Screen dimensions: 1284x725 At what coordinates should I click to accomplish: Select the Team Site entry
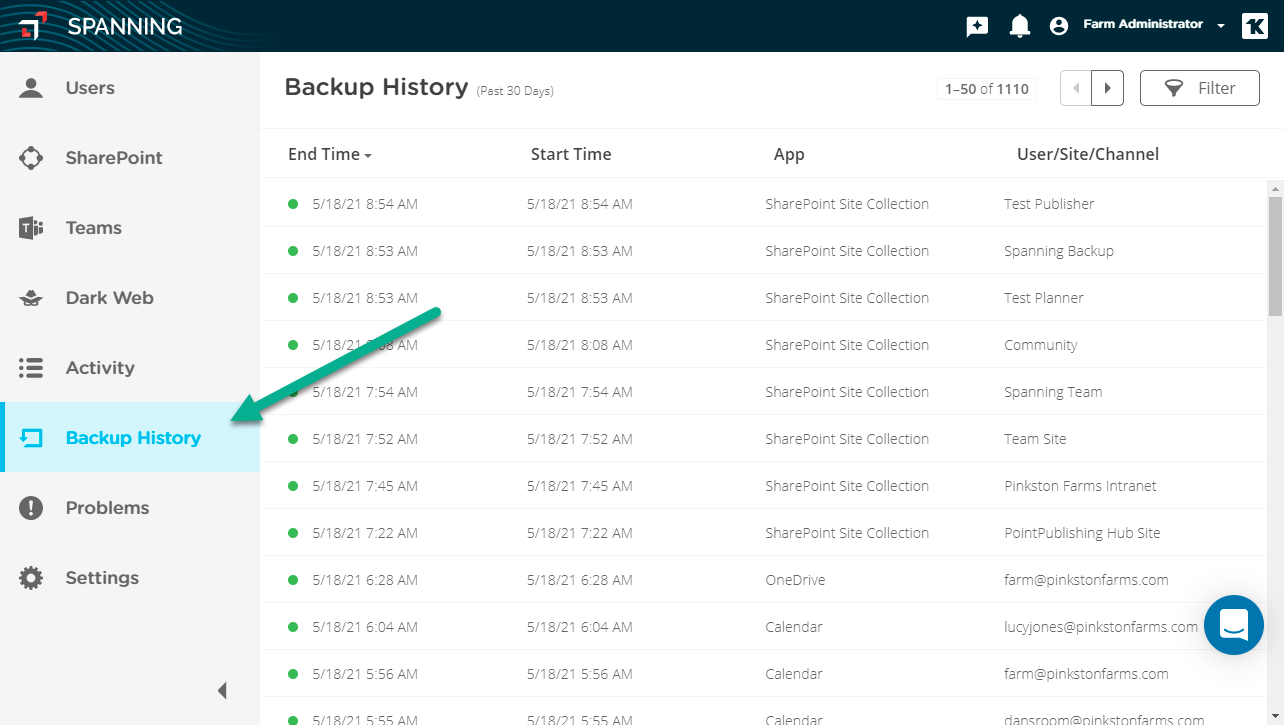1035,439
